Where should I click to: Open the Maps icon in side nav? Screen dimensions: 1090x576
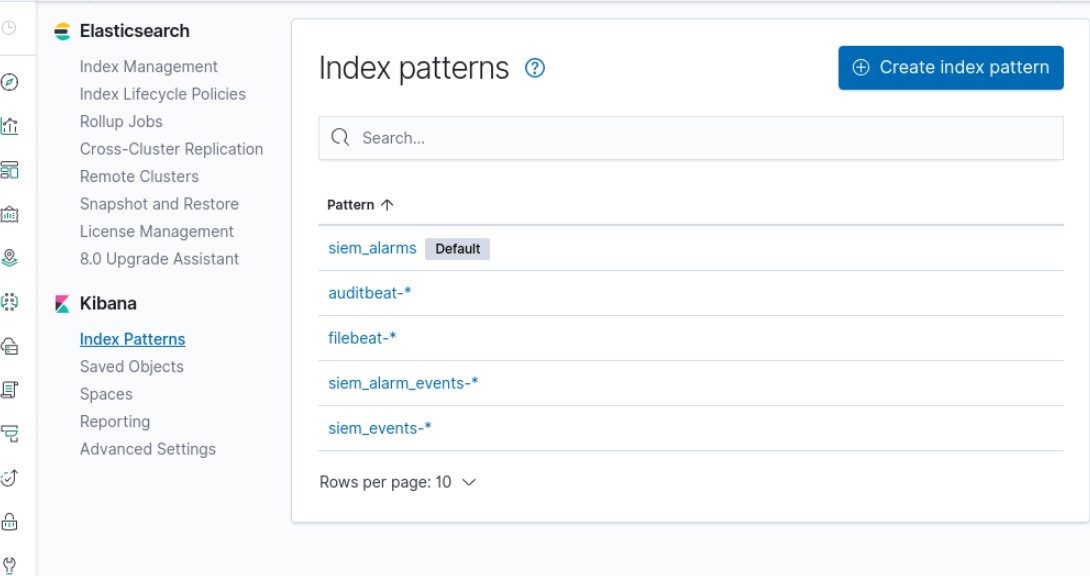coord(9,258)
